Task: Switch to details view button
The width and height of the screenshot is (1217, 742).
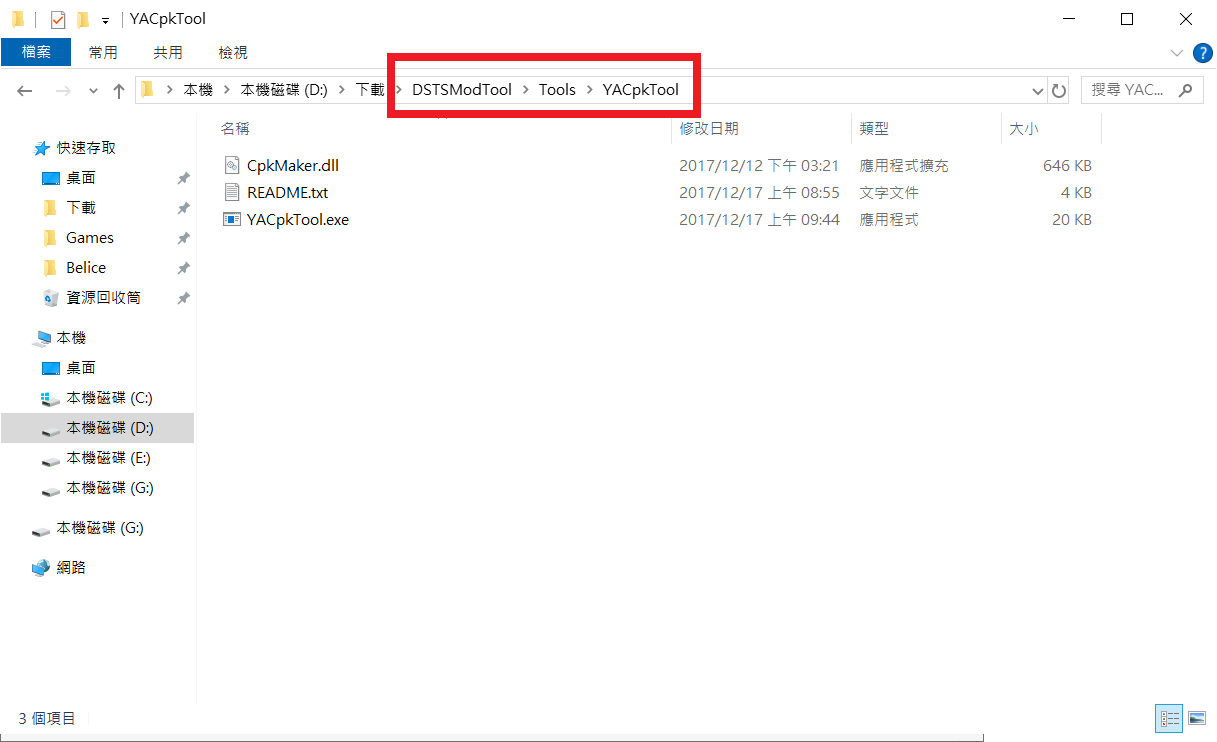Action: 1168,718
